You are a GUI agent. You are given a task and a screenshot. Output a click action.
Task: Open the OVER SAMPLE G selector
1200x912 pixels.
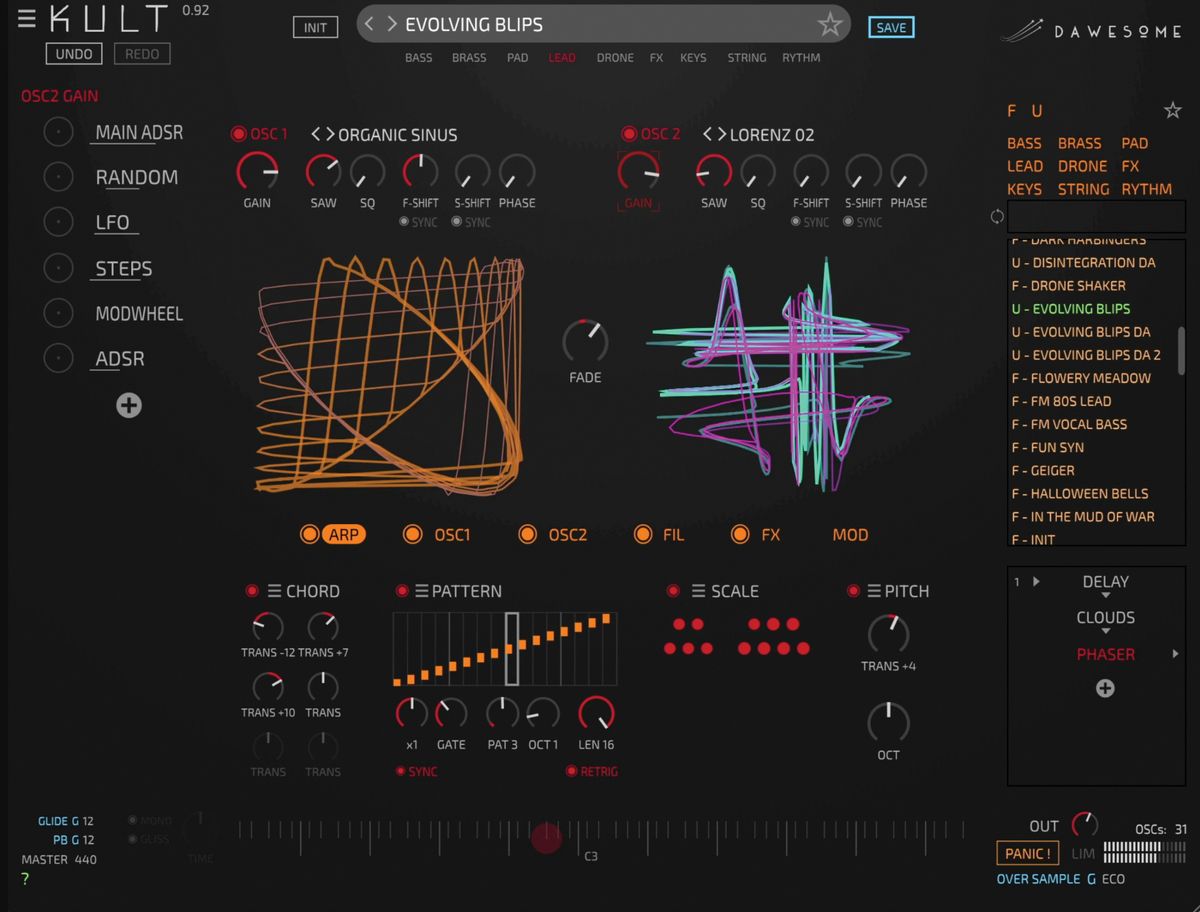tap(1046, 879)
